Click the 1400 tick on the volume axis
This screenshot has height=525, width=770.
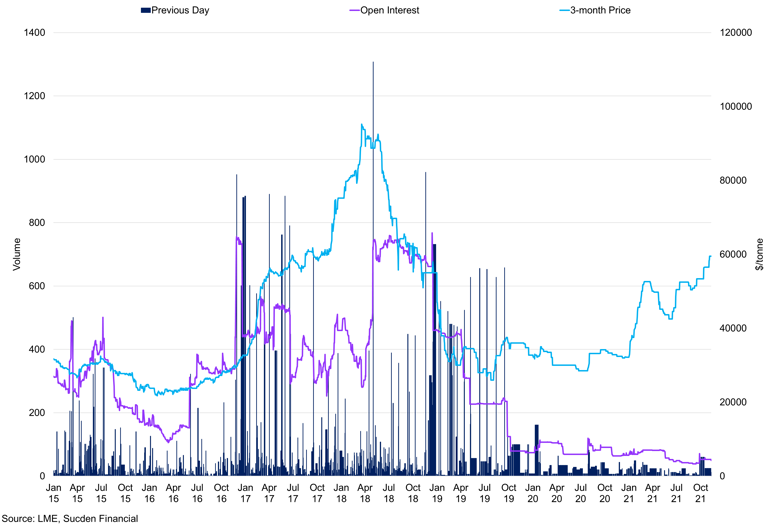click(x=34, y=33)
